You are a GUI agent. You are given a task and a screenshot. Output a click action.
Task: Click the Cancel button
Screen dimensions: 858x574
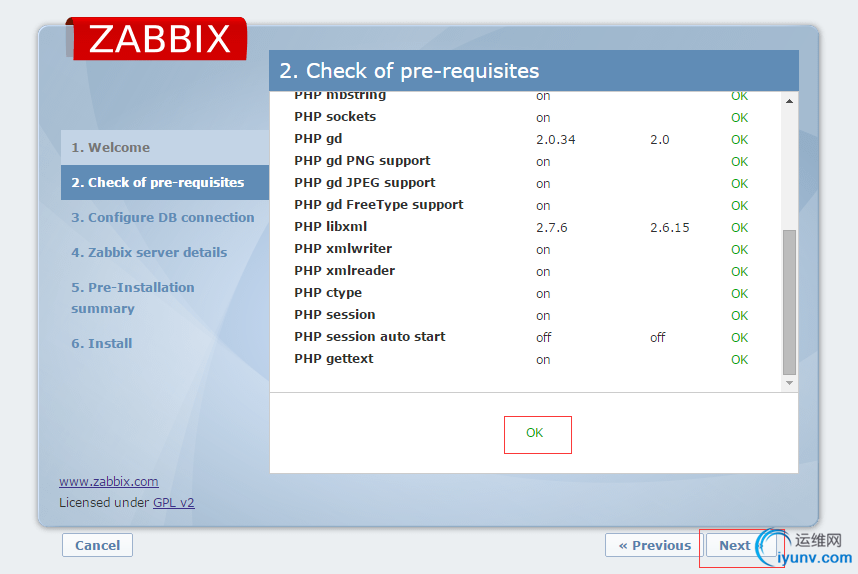click(97, 545)
